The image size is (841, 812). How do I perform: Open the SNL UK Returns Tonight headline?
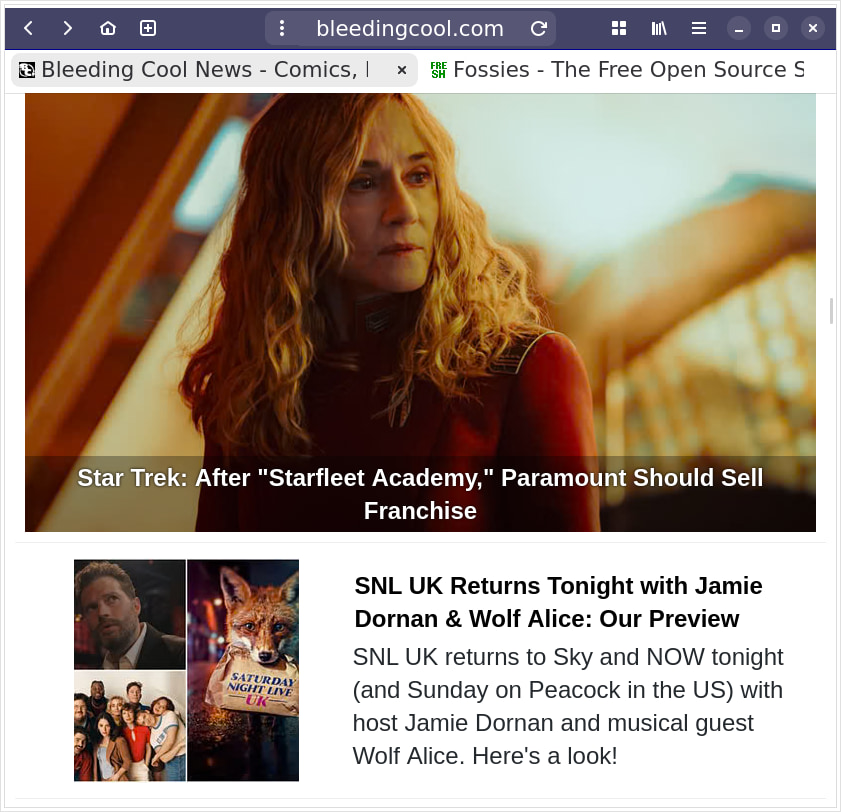coord(558,602)
